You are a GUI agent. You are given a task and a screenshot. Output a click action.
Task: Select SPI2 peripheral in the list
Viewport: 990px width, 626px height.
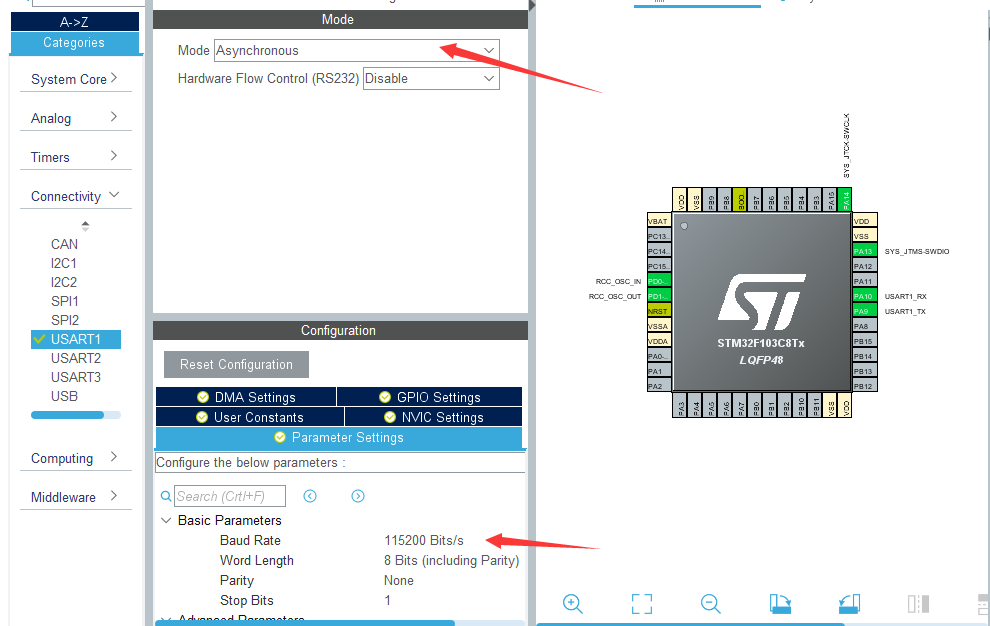coord(64,320)
